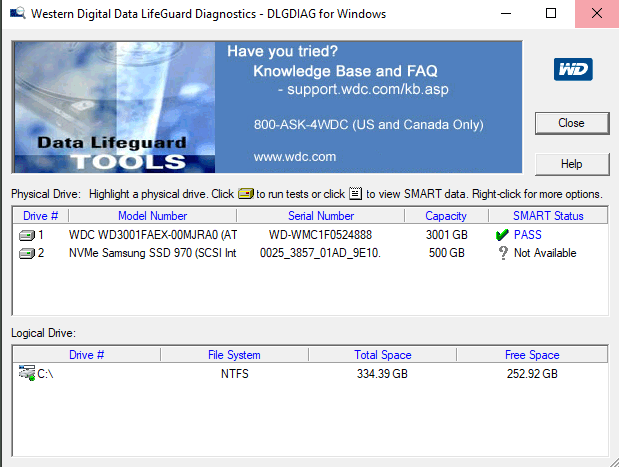The image size is (619, 467).
Task: Click the question mark Not Available icon
Action: coord(503,253)
